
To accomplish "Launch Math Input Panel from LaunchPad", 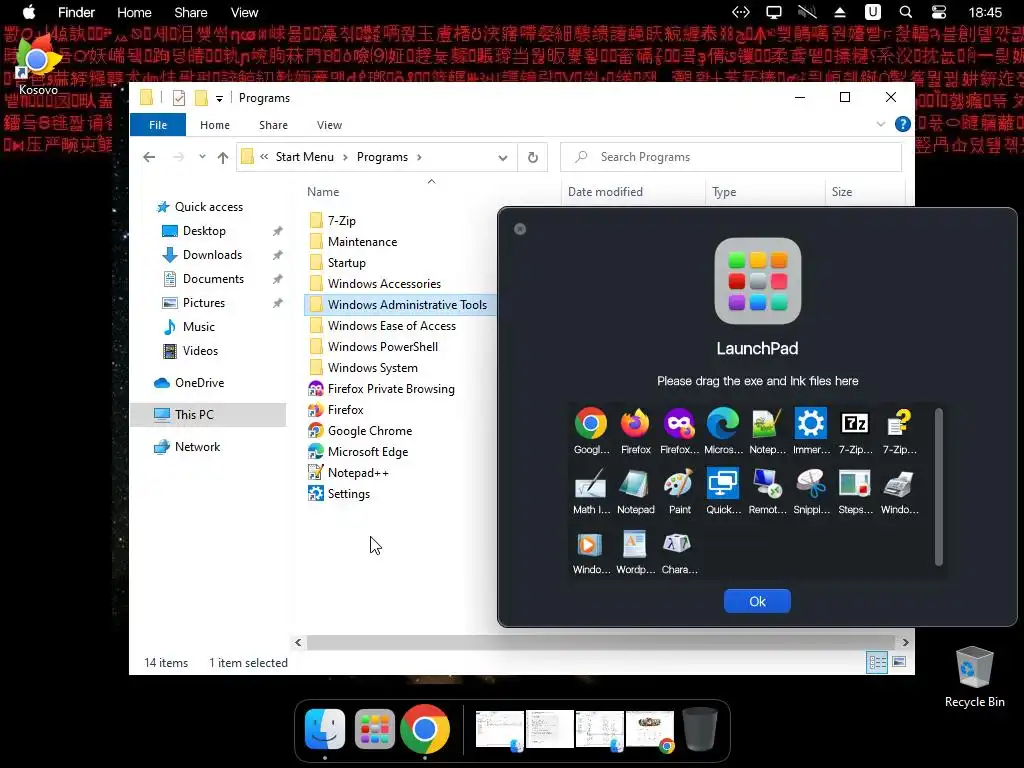I will 591,484.
